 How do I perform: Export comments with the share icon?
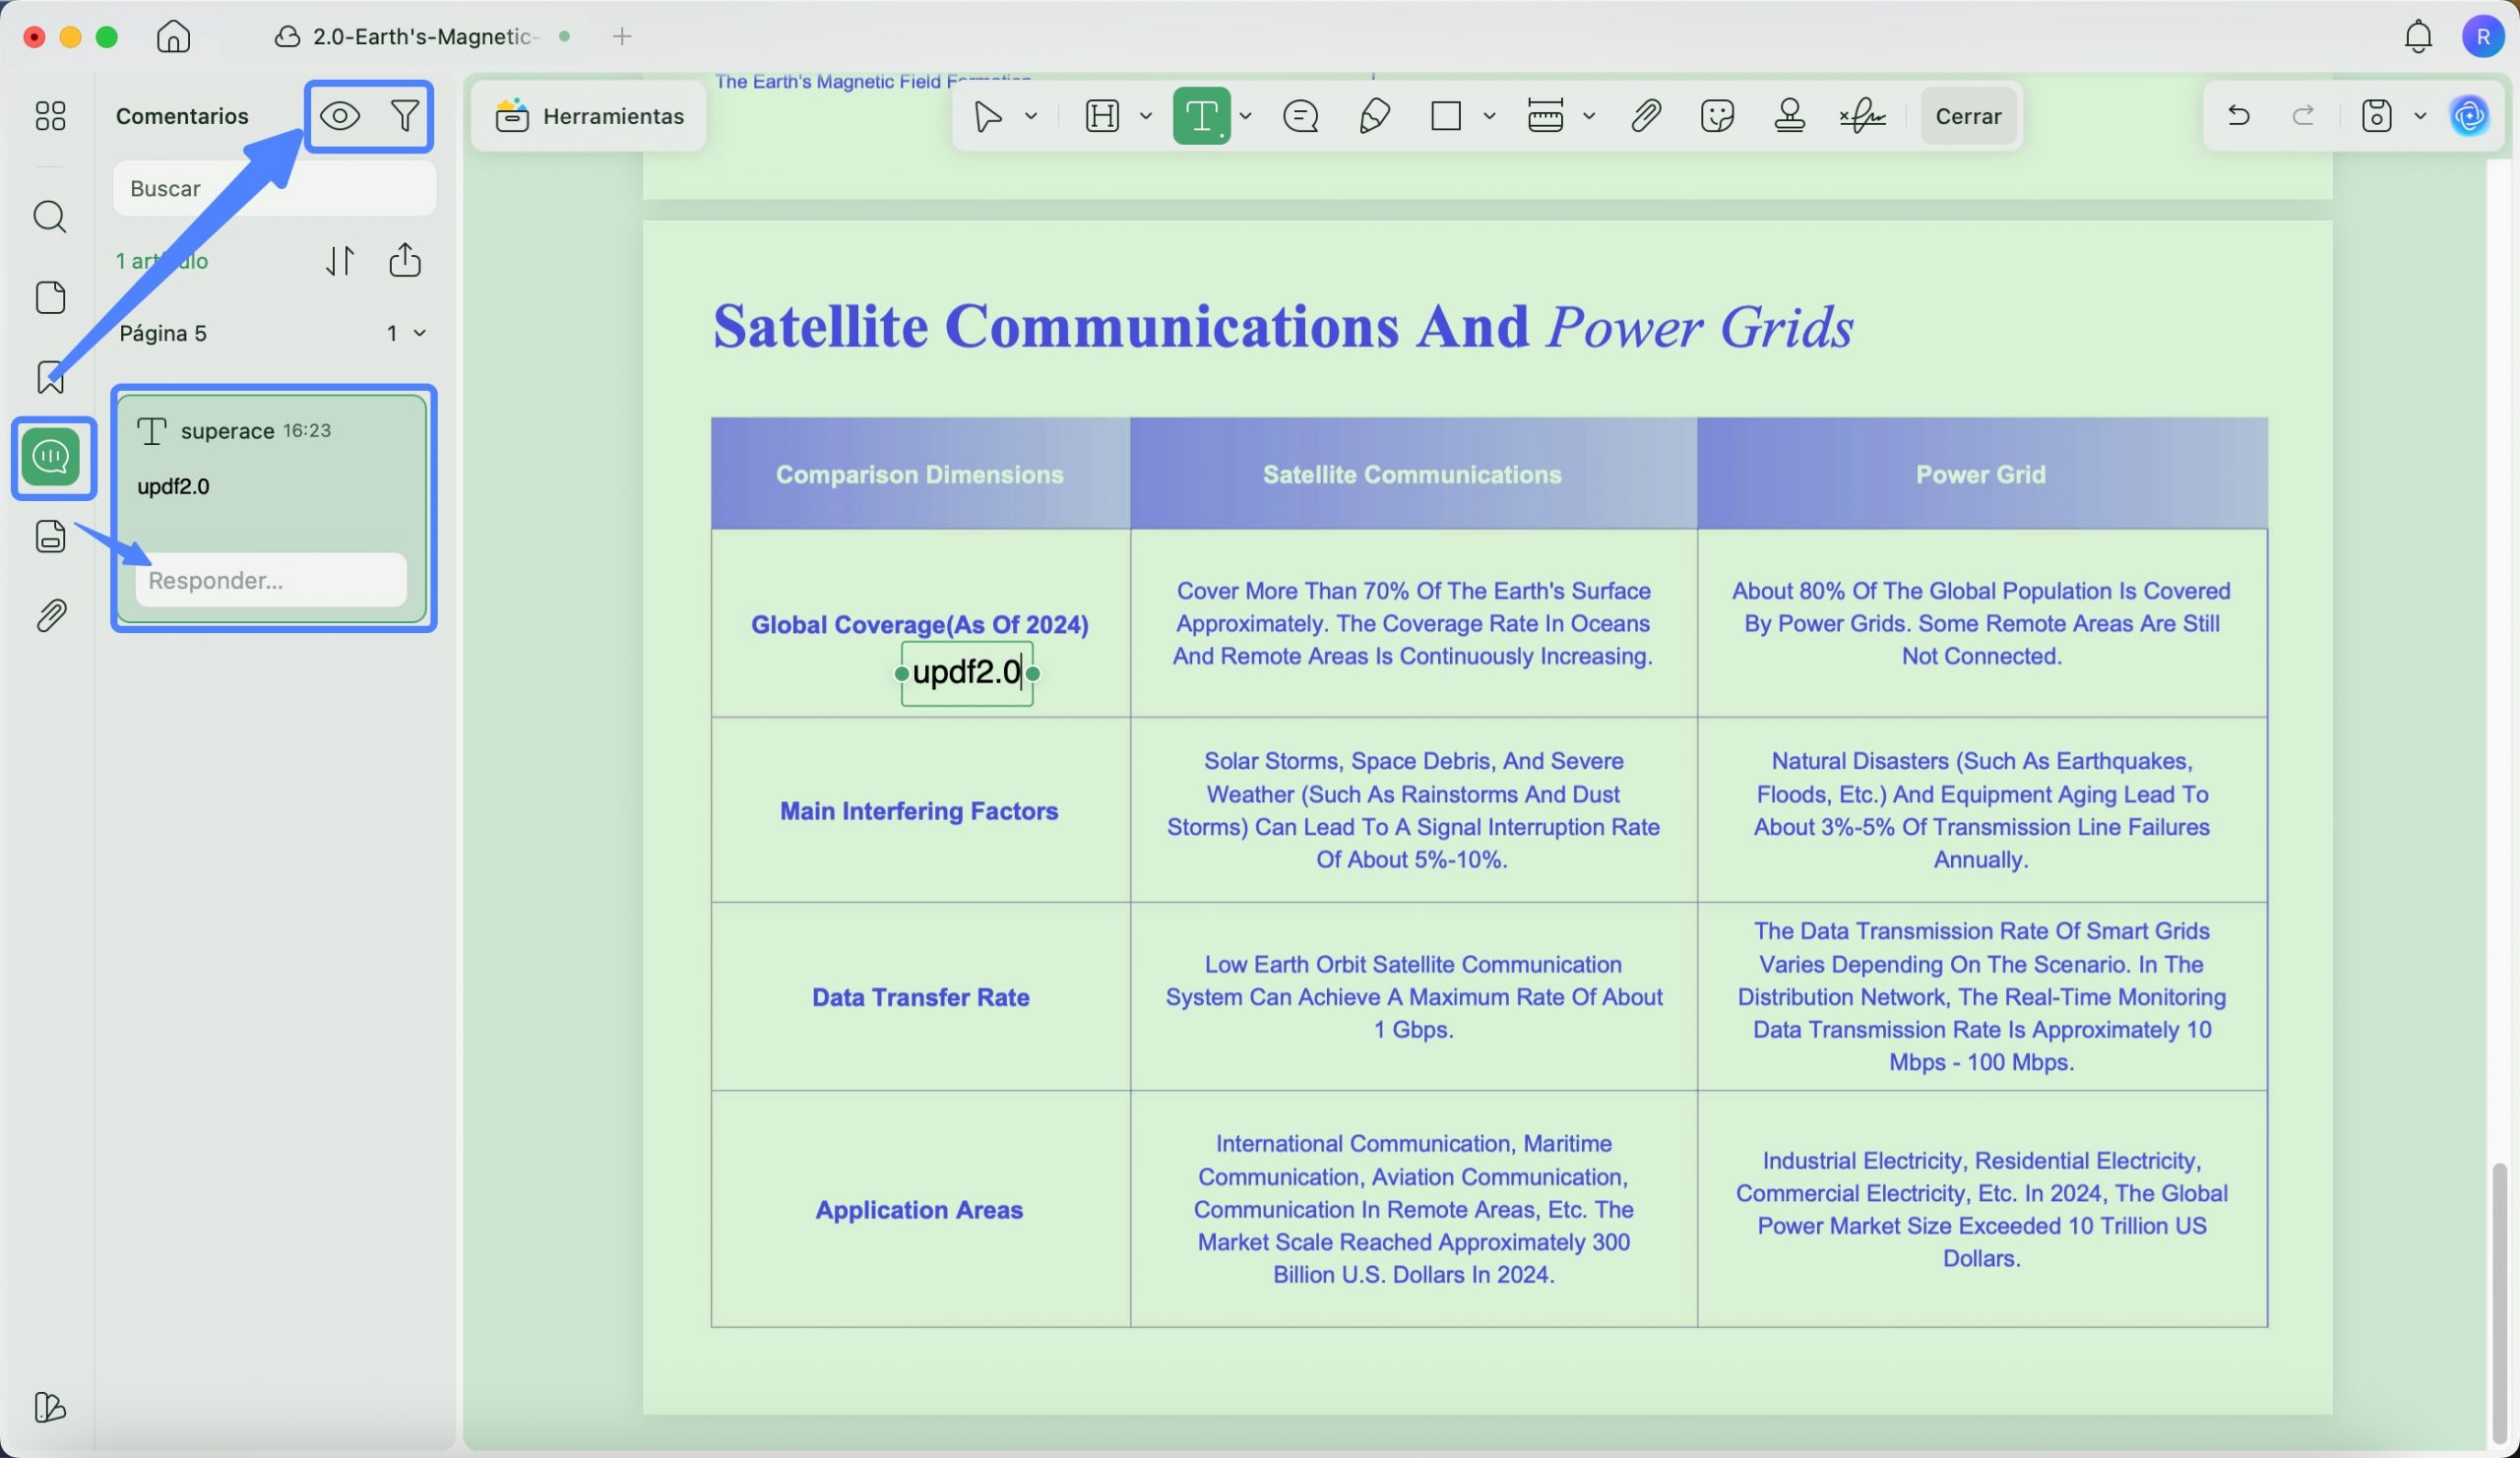click(405, 260)
